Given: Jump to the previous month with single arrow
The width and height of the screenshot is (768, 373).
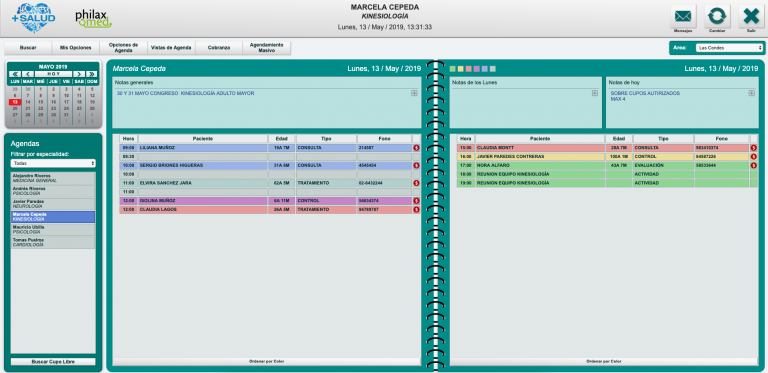Looking at the screenshot, I should pos(28,73).
